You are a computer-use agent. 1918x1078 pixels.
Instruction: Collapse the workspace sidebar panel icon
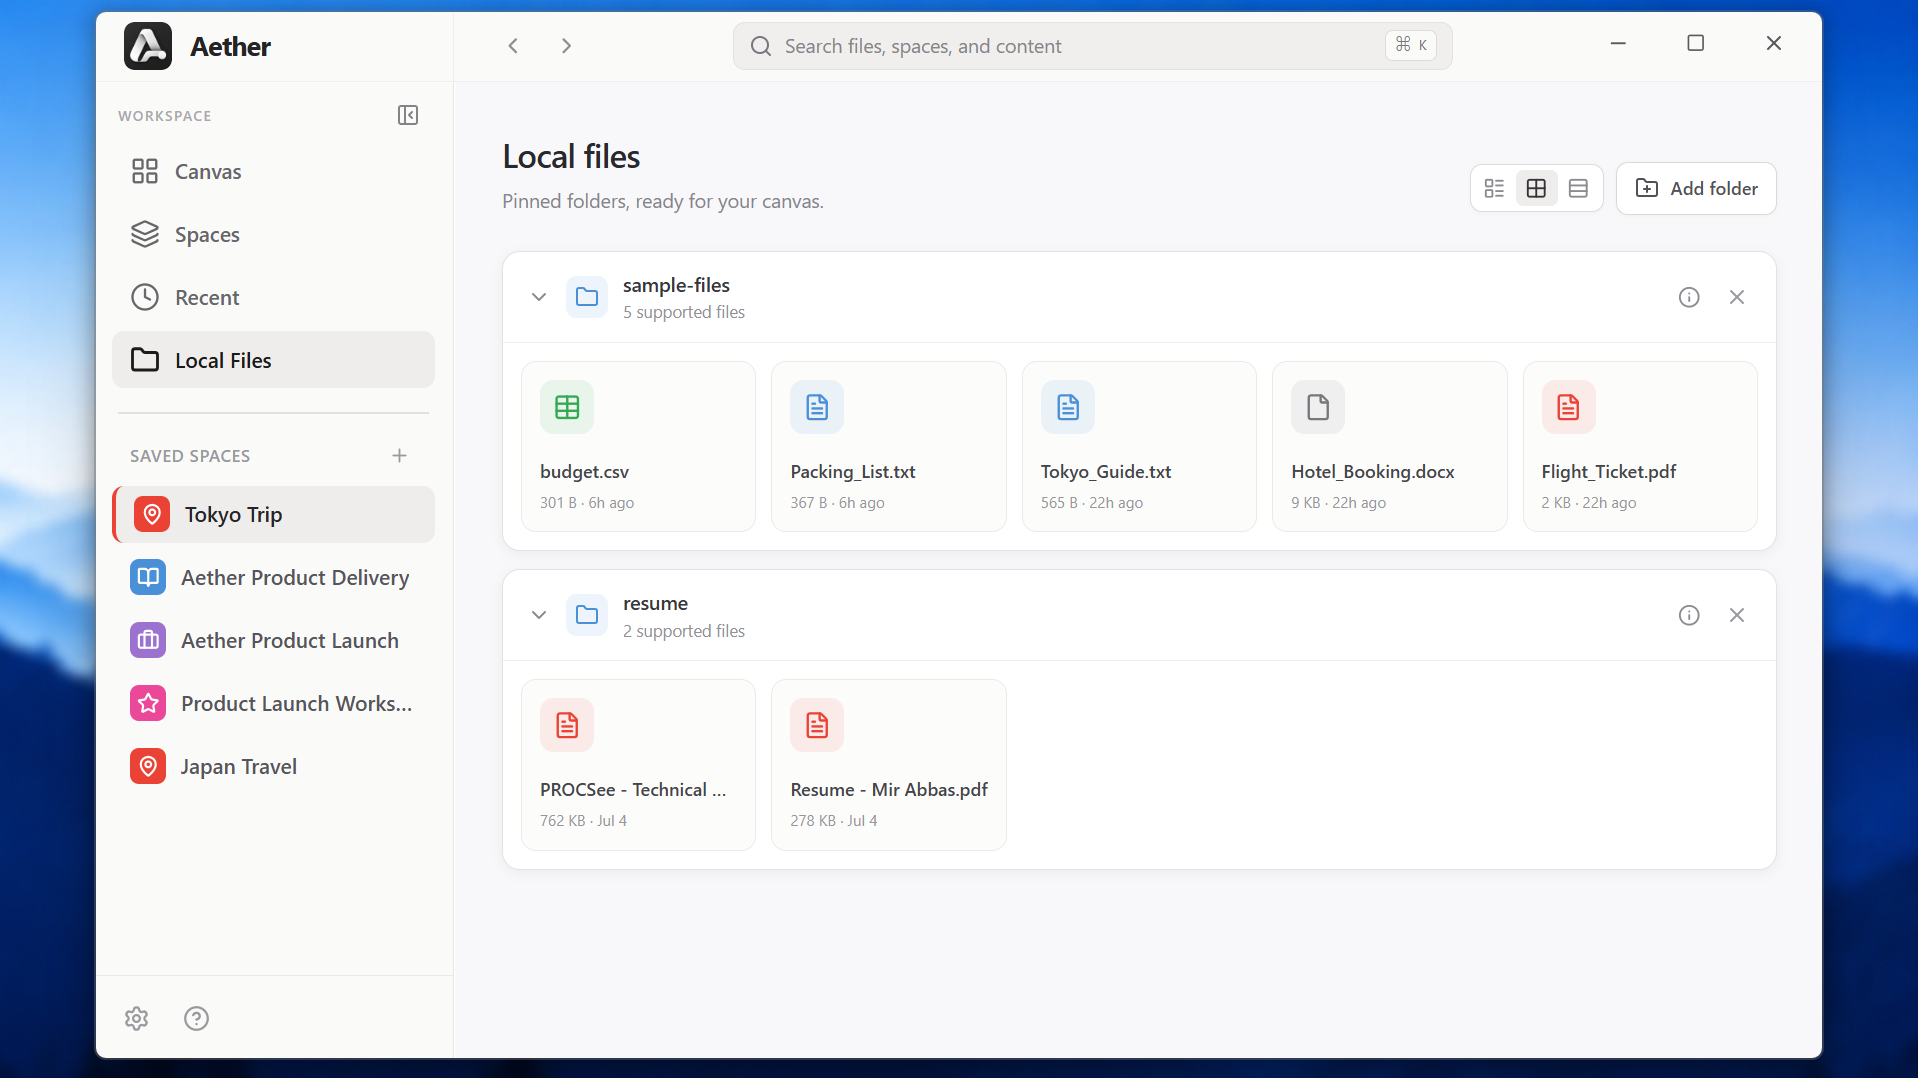pyautogui.click(x=407, y=115)
